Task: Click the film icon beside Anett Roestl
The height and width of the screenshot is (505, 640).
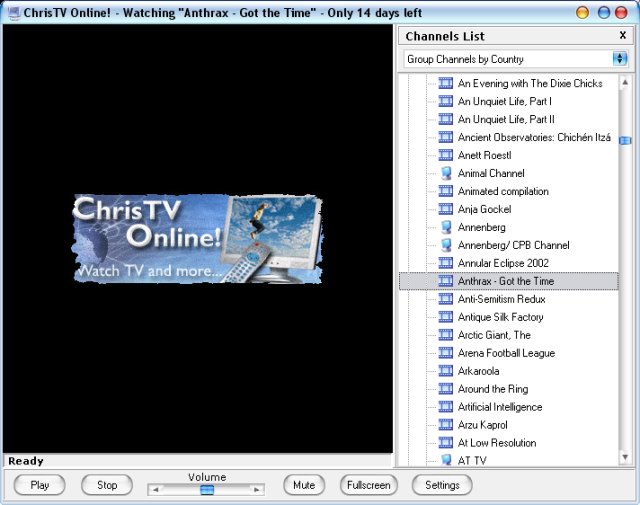Action: (445, 155)
